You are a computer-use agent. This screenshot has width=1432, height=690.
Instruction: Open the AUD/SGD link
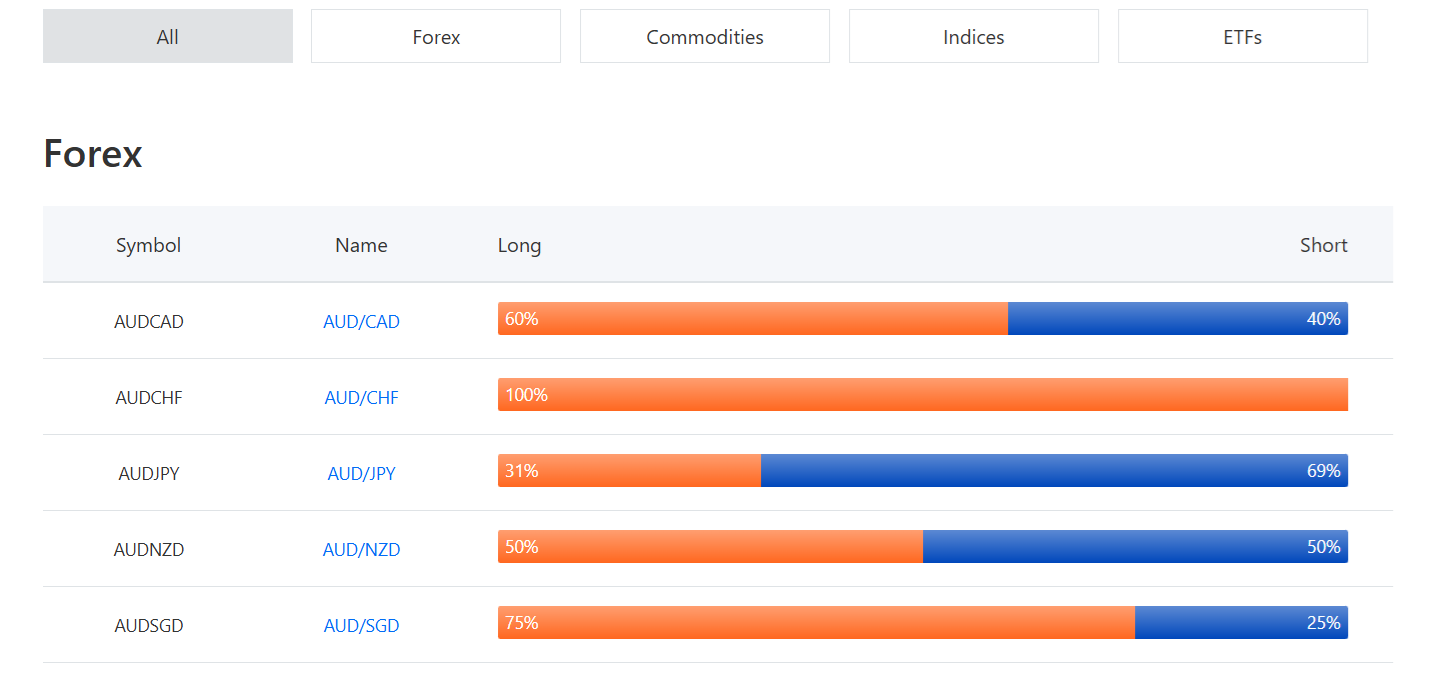tap(361, 626)
